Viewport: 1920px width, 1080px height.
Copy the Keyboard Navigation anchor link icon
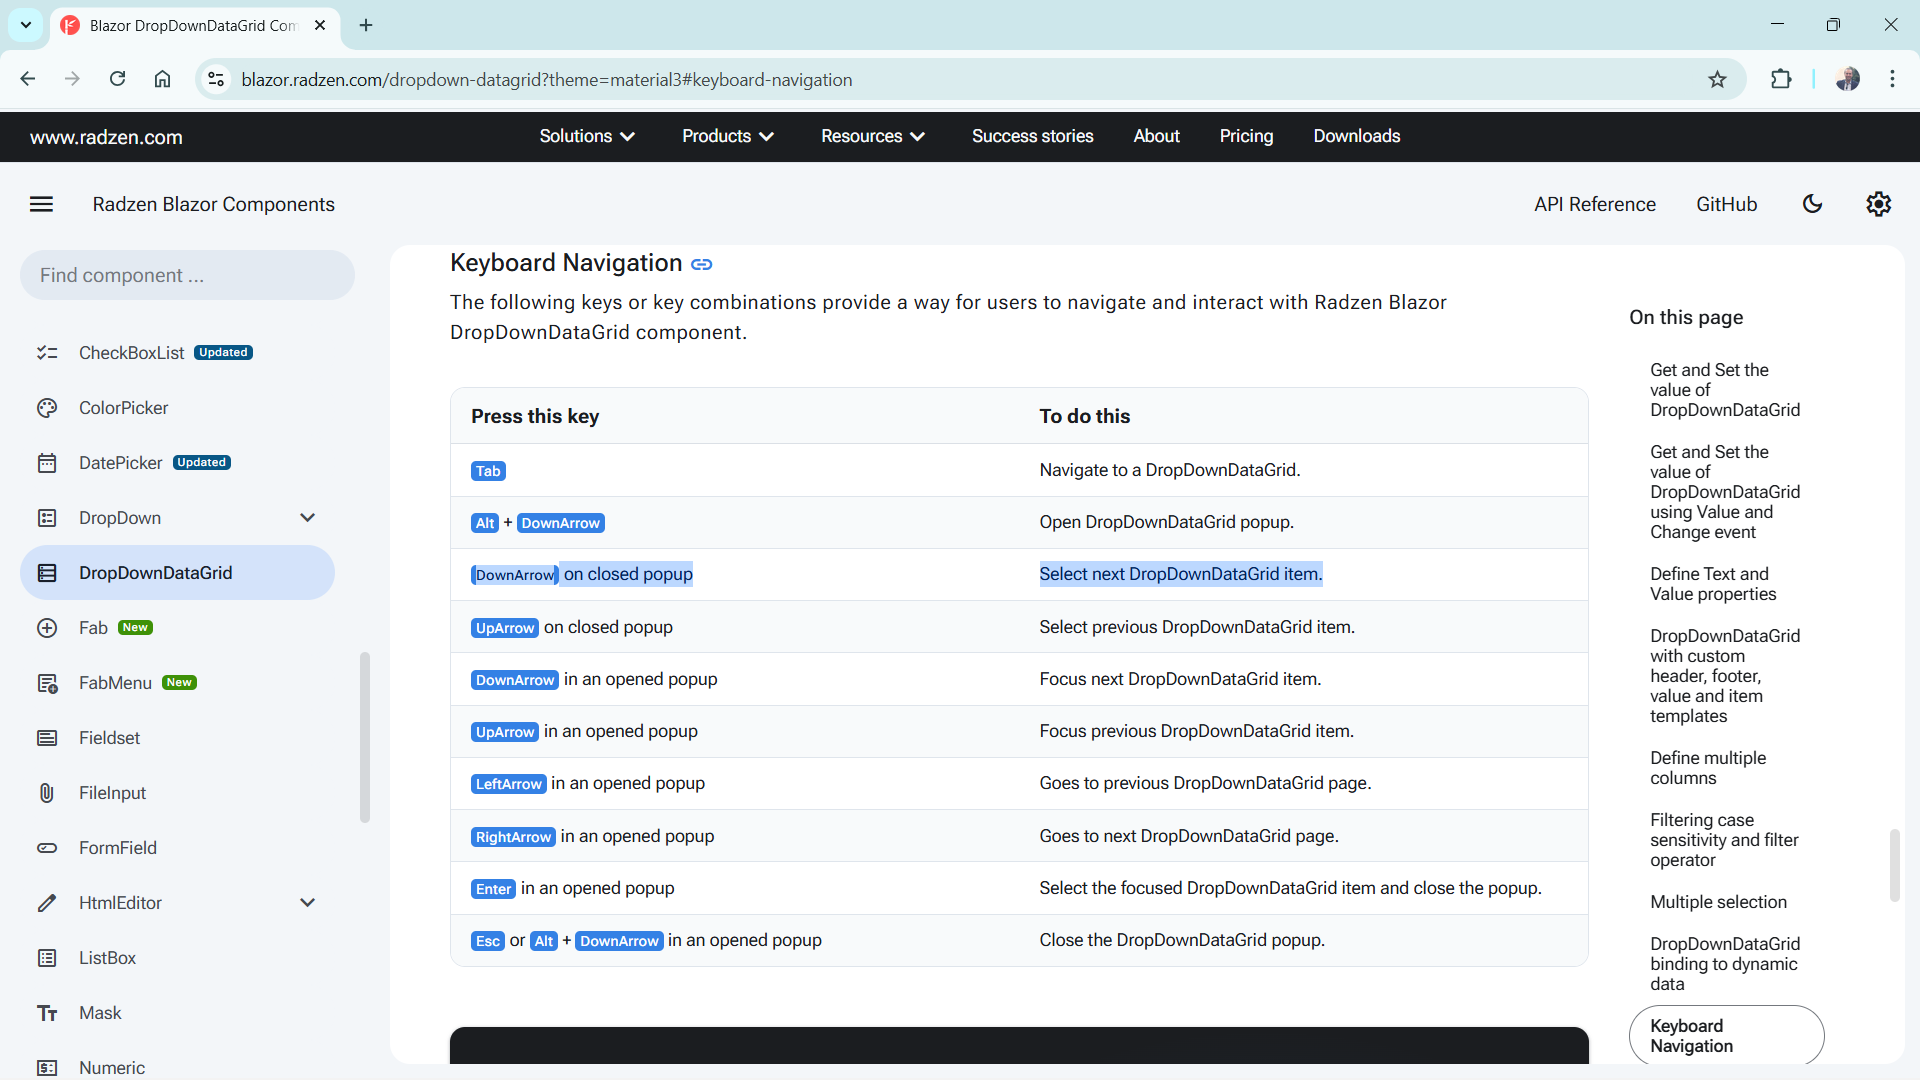[x=702, y=264]
